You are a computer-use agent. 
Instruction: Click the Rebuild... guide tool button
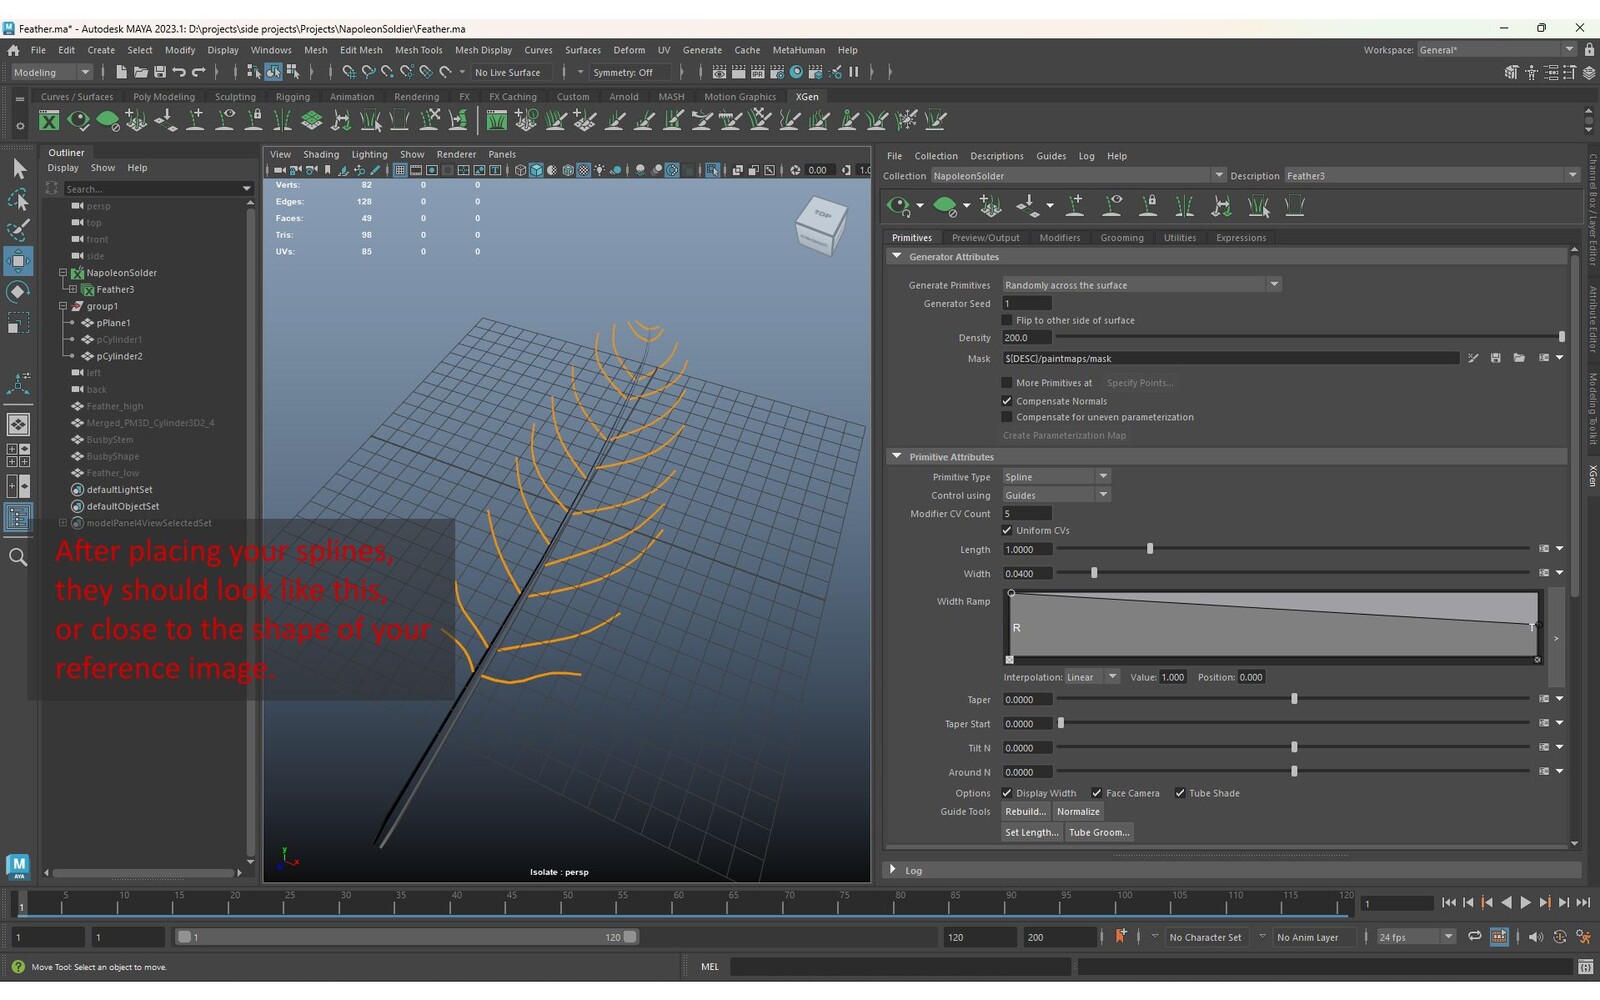(x=1025, y=812)
